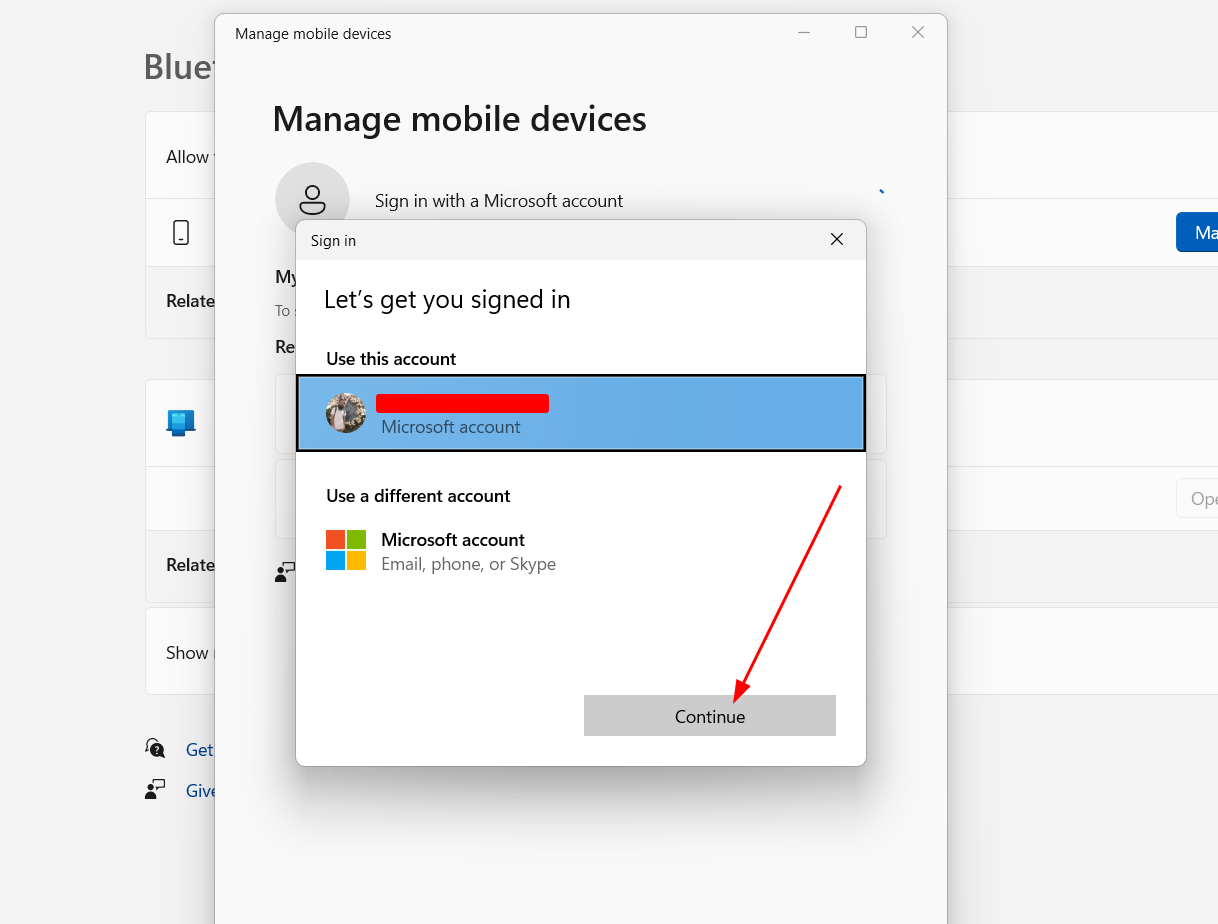Close the Manage mobile devices window
This screenshot has height=924, width=1218.
pos(918,33)
